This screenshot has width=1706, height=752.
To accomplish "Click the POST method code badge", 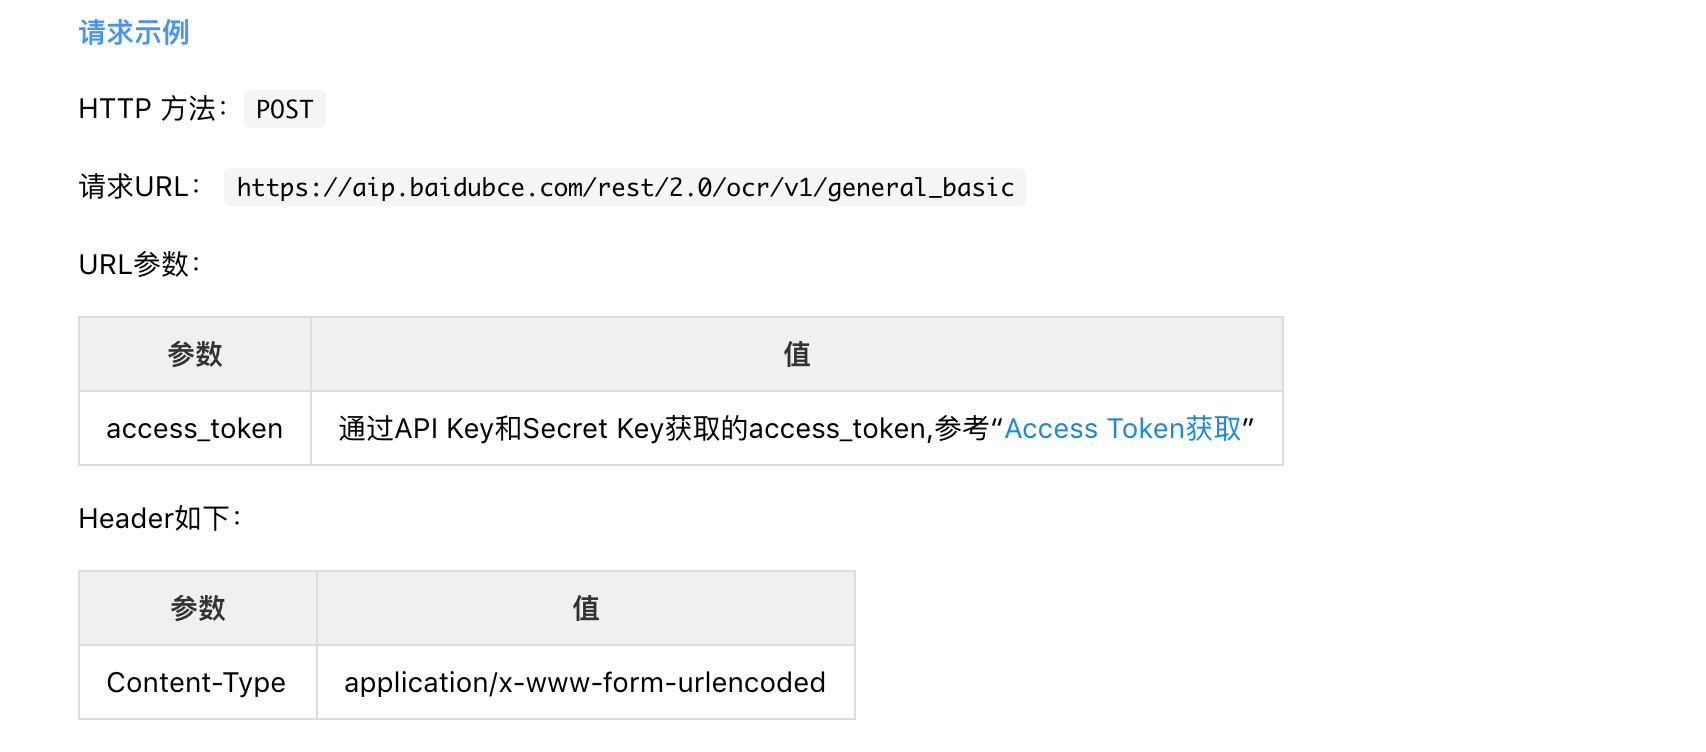I will [284, 109].
